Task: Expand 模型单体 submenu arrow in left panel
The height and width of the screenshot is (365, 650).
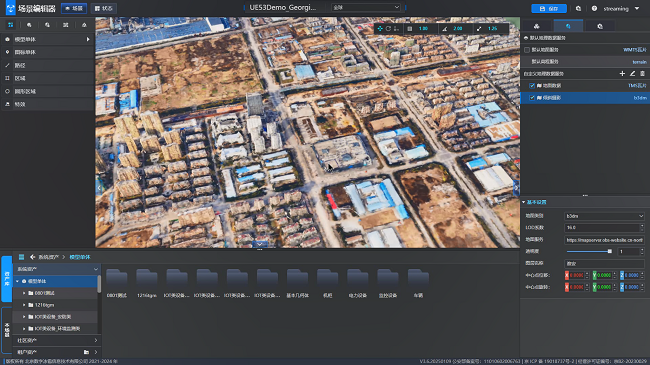Action: coord(88,39)
